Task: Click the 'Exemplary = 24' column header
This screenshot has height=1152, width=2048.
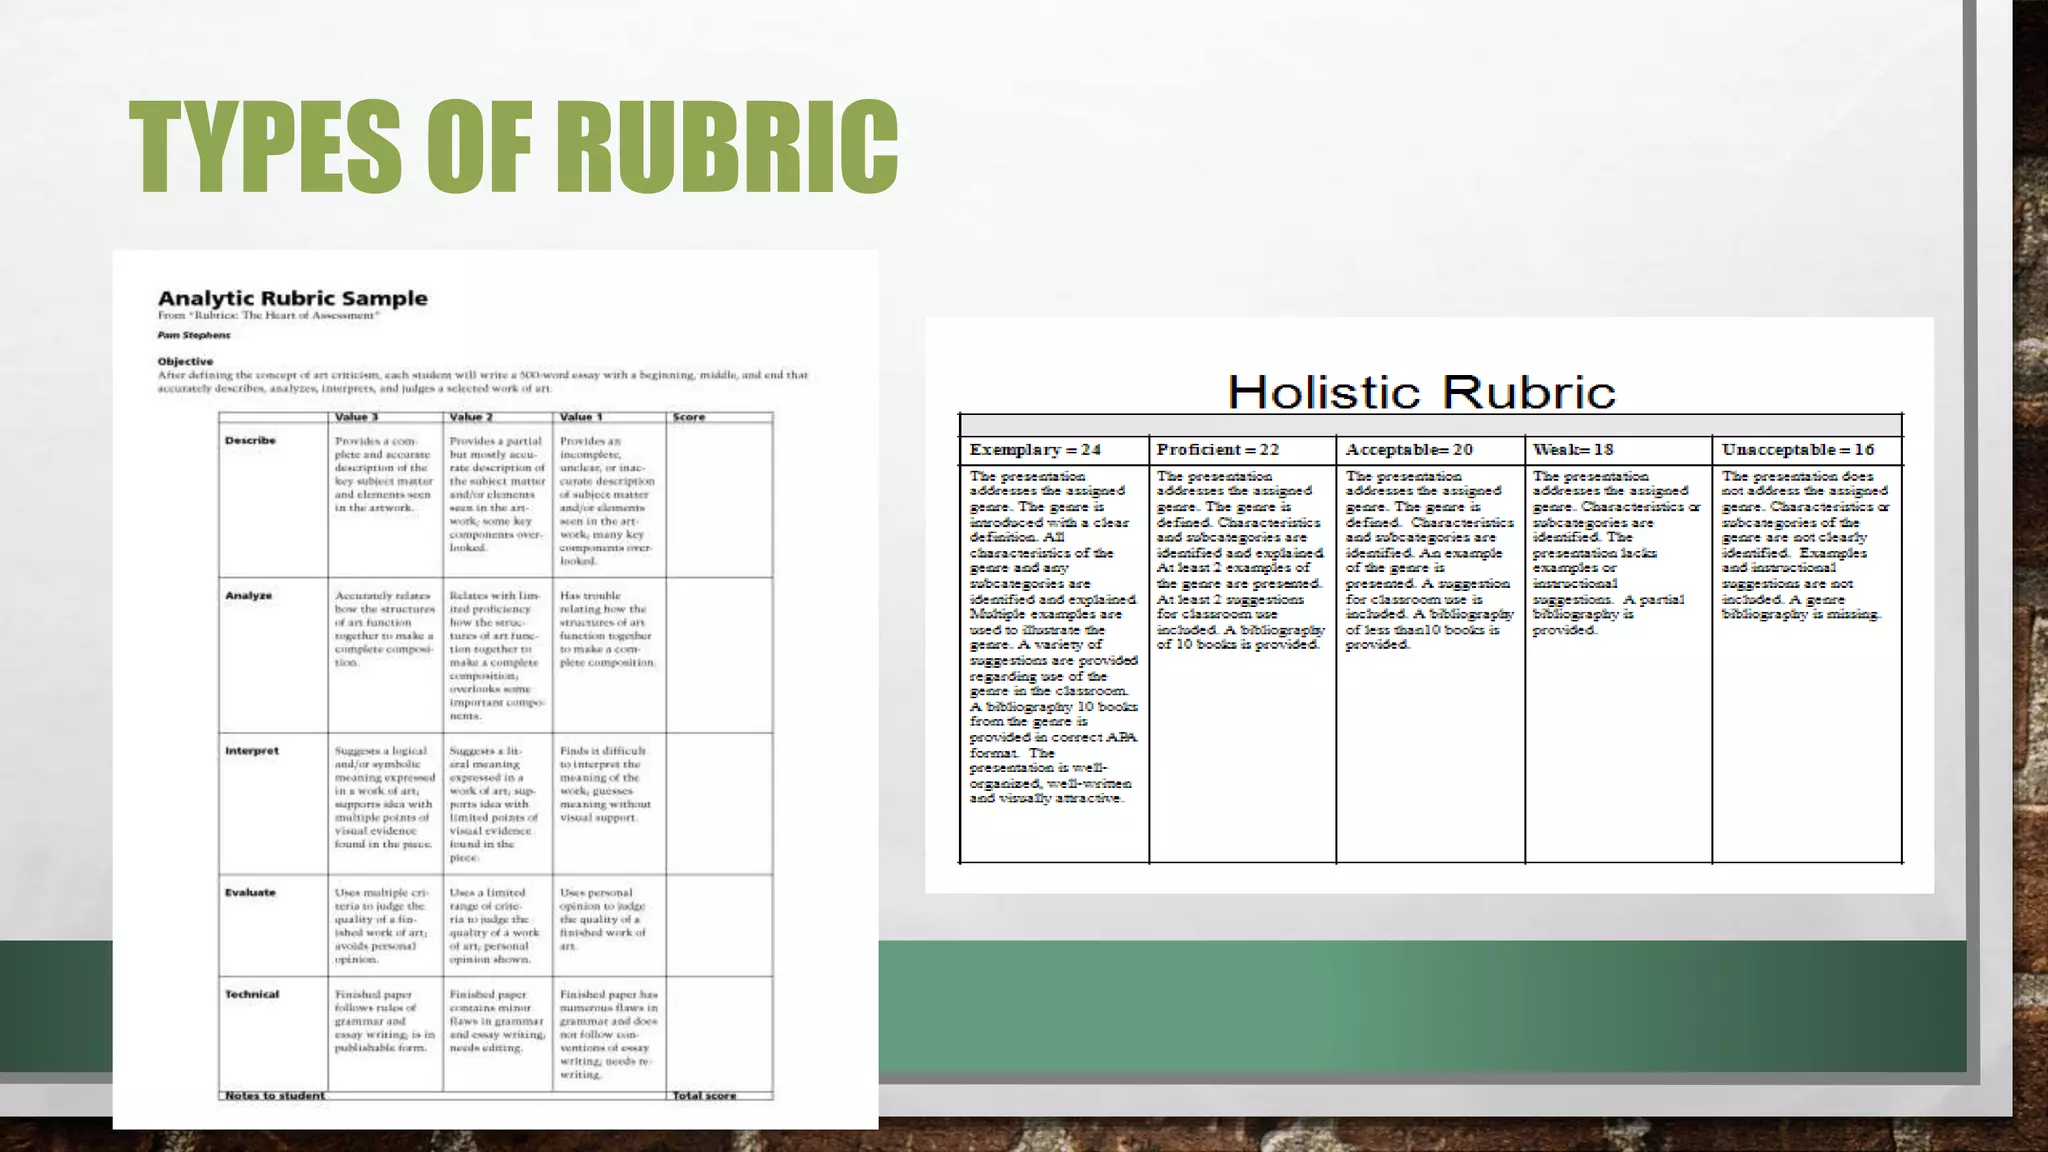Action: click(1035, 450)
